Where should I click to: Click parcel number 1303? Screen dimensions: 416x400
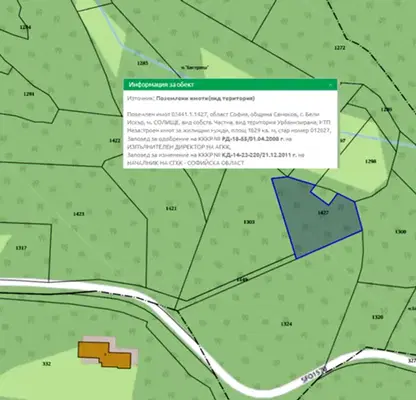pyautogui.click(x=249, y=222)
